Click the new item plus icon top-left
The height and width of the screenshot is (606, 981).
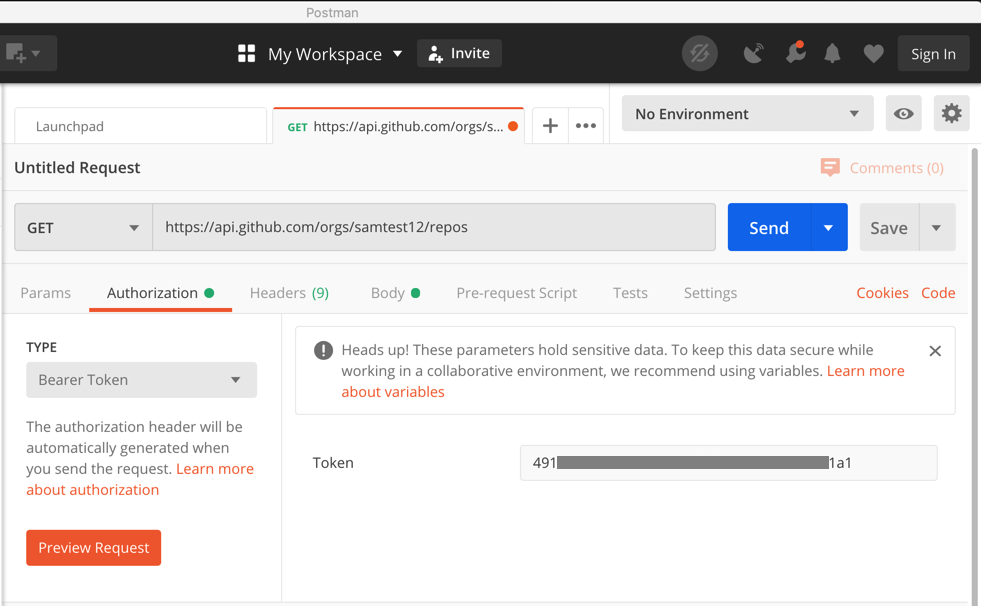click(17, 53)
